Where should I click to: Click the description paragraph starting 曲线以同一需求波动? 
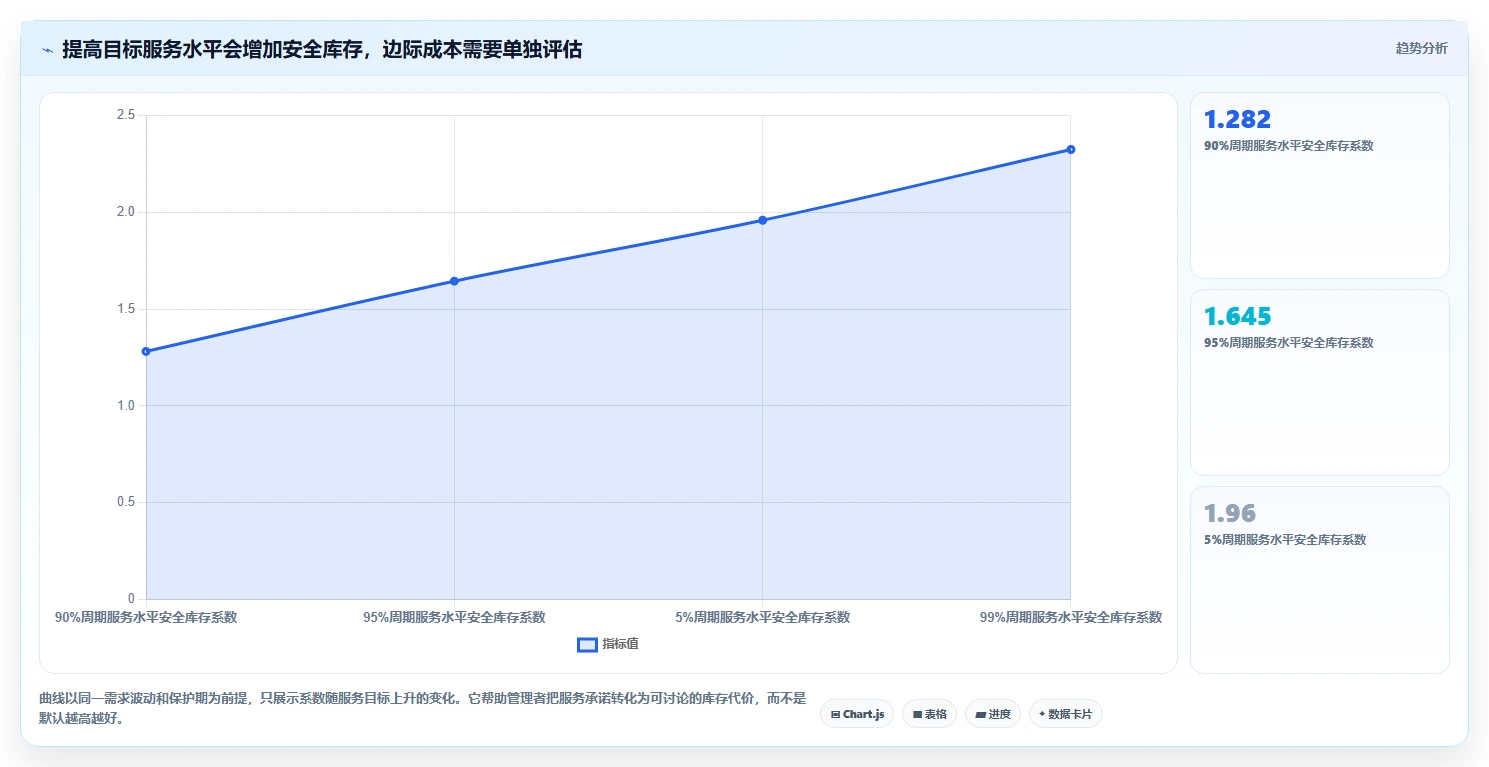point(422,708)
